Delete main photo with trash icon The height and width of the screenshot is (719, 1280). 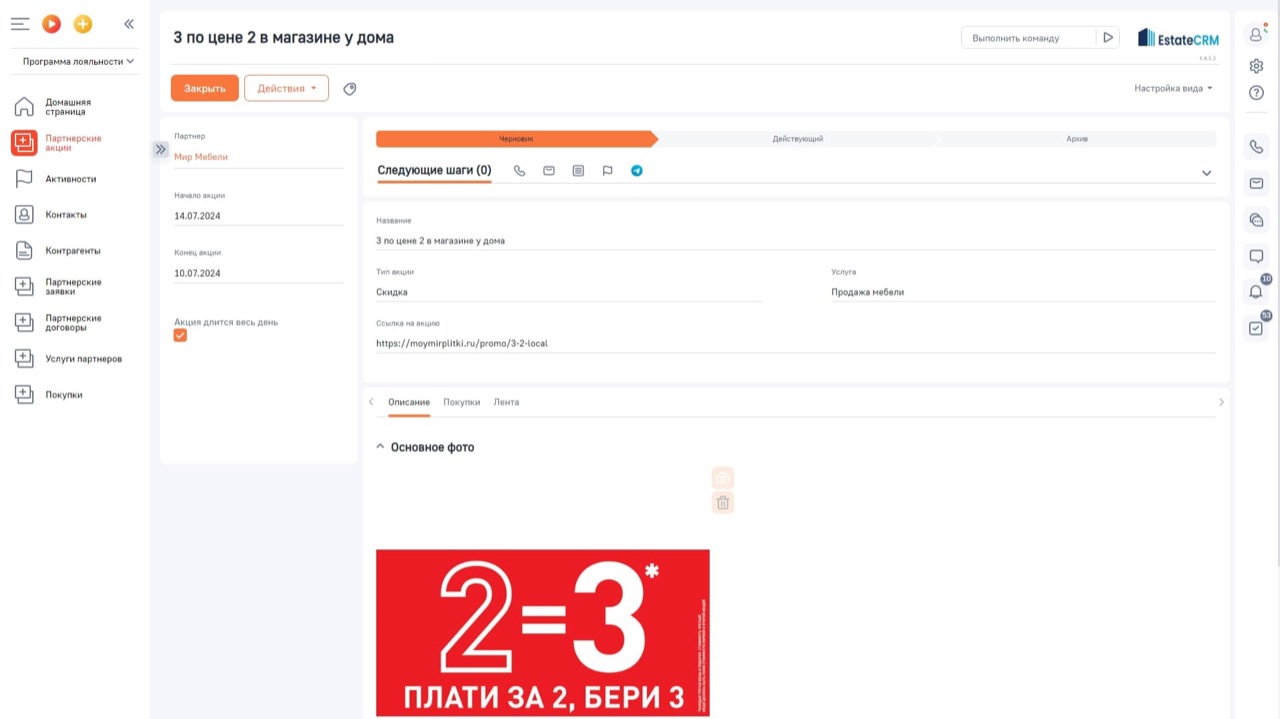coord(723,503)
